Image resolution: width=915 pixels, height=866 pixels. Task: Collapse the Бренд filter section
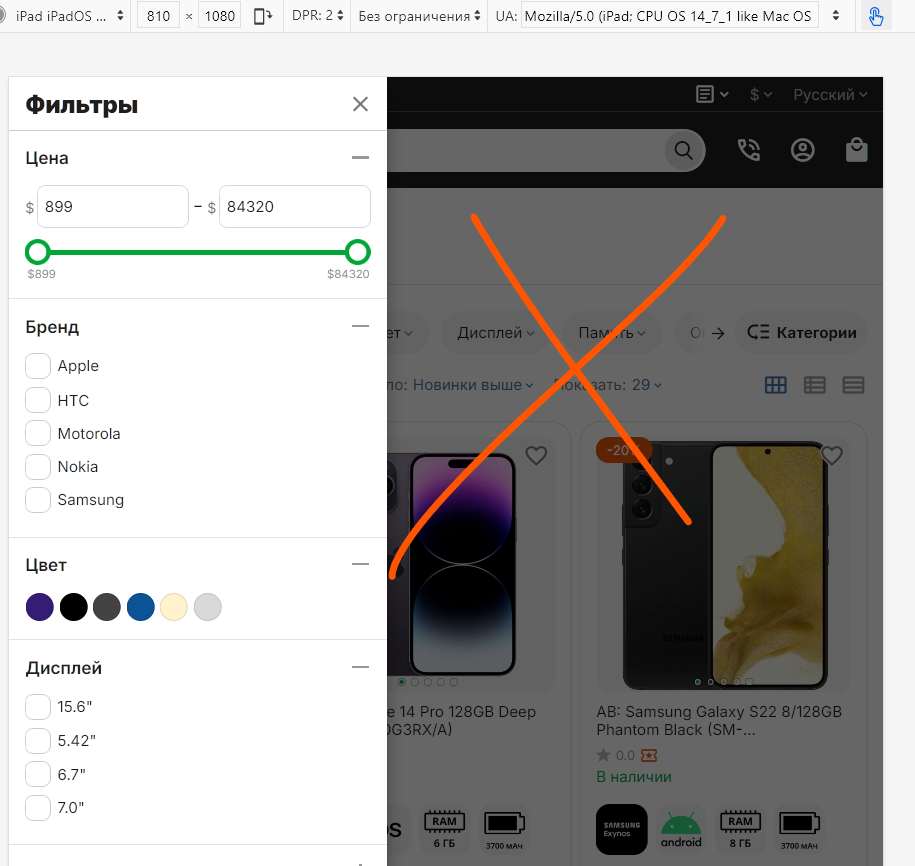pyautogui.click(x=361, y=326)
